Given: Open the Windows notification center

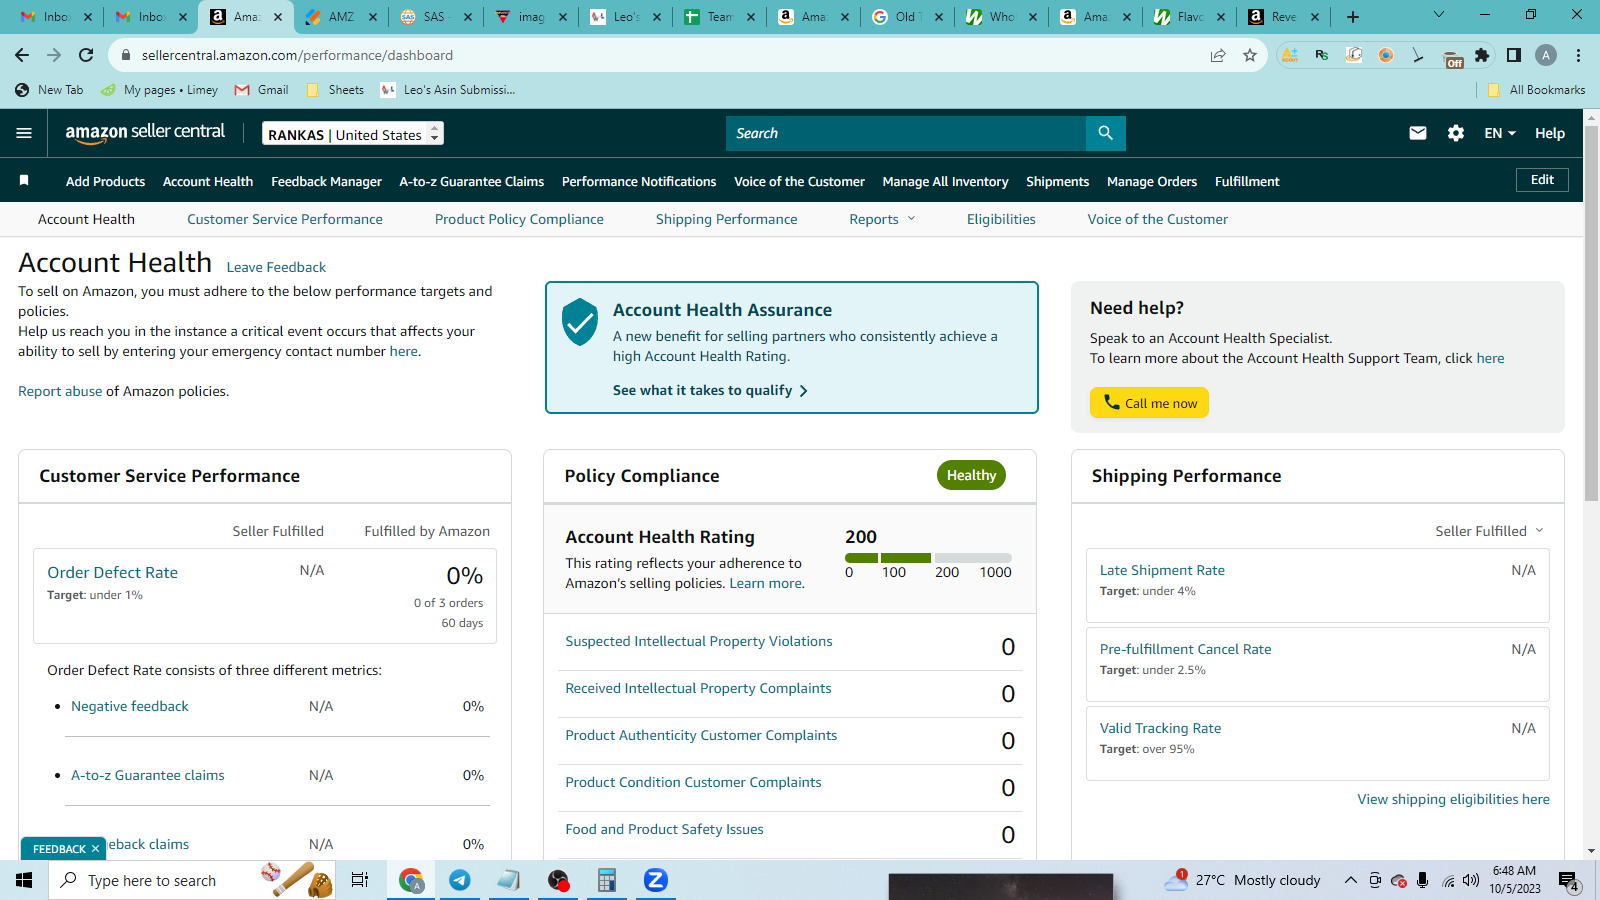Looking at the screenshot, I should coord(1569,880).
